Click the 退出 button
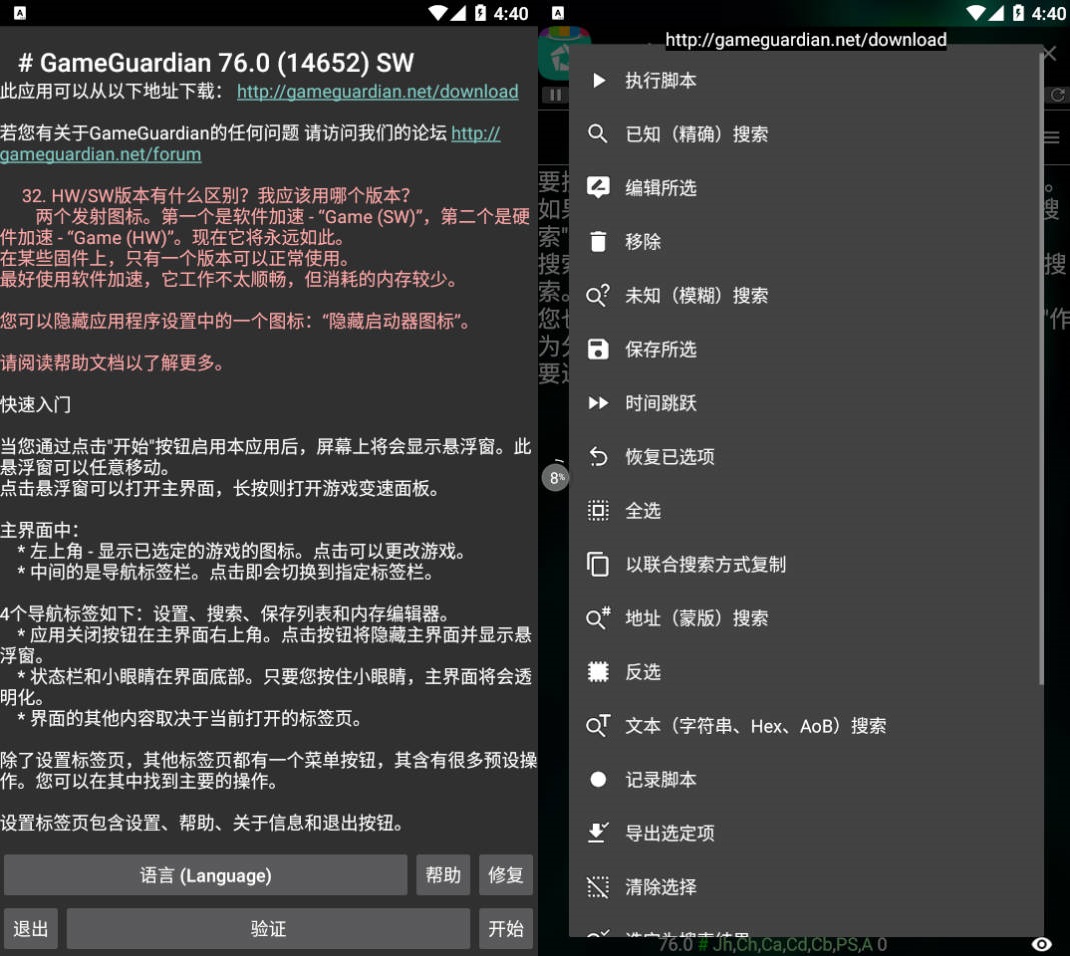 tap(31, 928)
